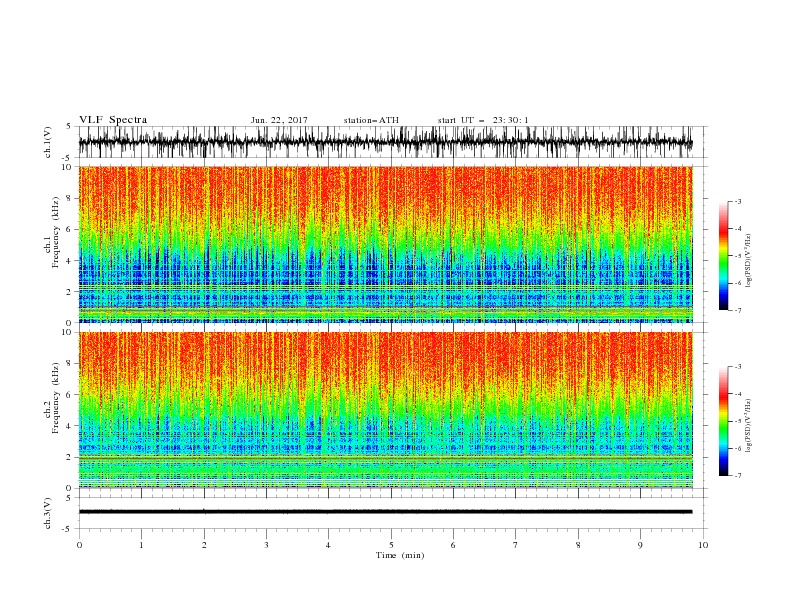Click the "8" frequency tick of the ch.1 spectrogram
792x612 pixels.
[70, 198]
